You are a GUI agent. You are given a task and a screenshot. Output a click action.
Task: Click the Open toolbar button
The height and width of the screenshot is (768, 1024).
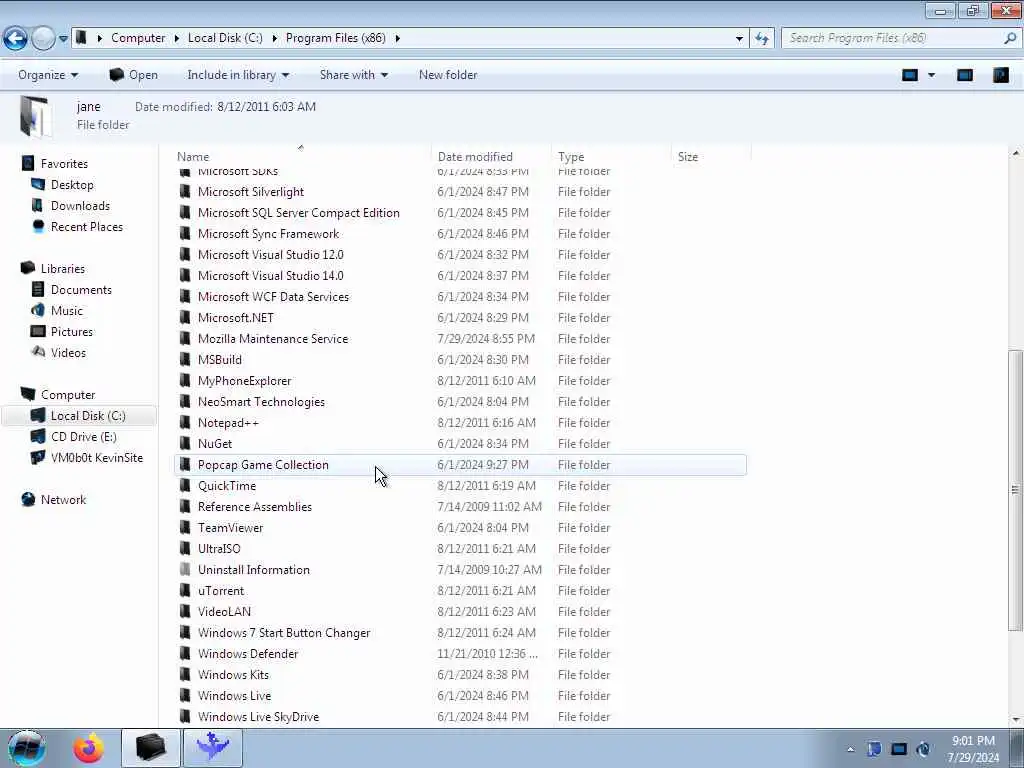pos(133,75)
